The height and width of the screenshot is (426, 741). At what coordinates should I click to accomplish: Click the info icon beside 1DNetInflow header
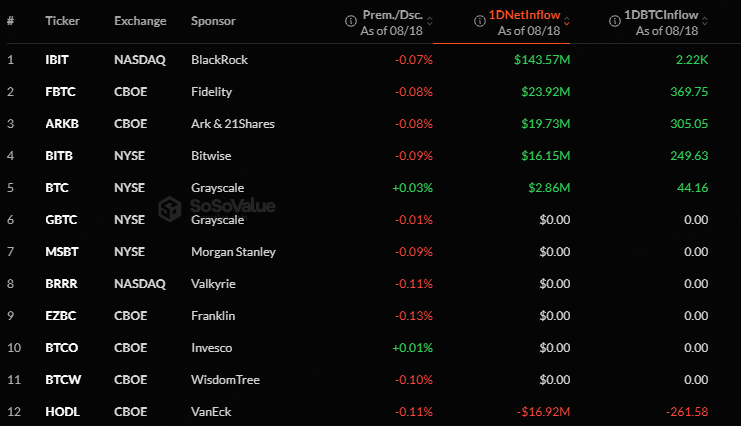pyautogui.click(x=480, y=21)
